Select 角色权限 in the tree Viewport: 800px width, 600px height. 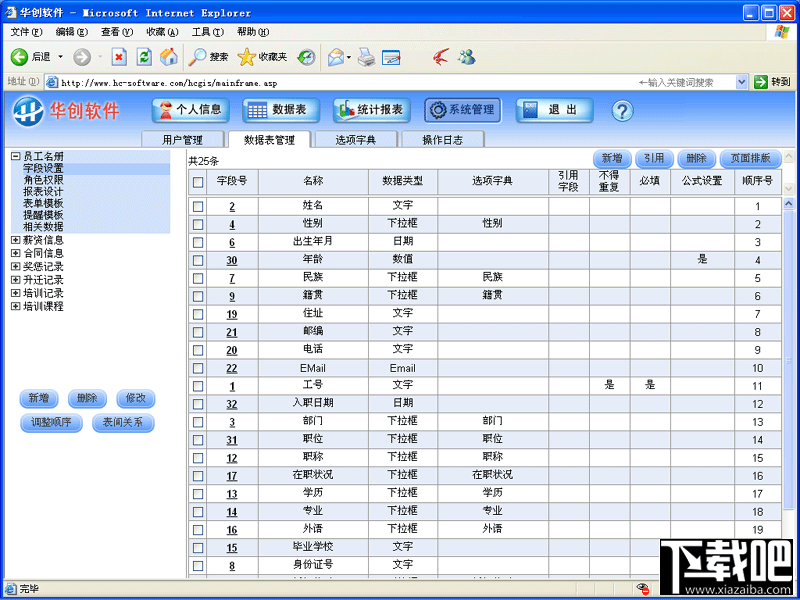(43, 180)
